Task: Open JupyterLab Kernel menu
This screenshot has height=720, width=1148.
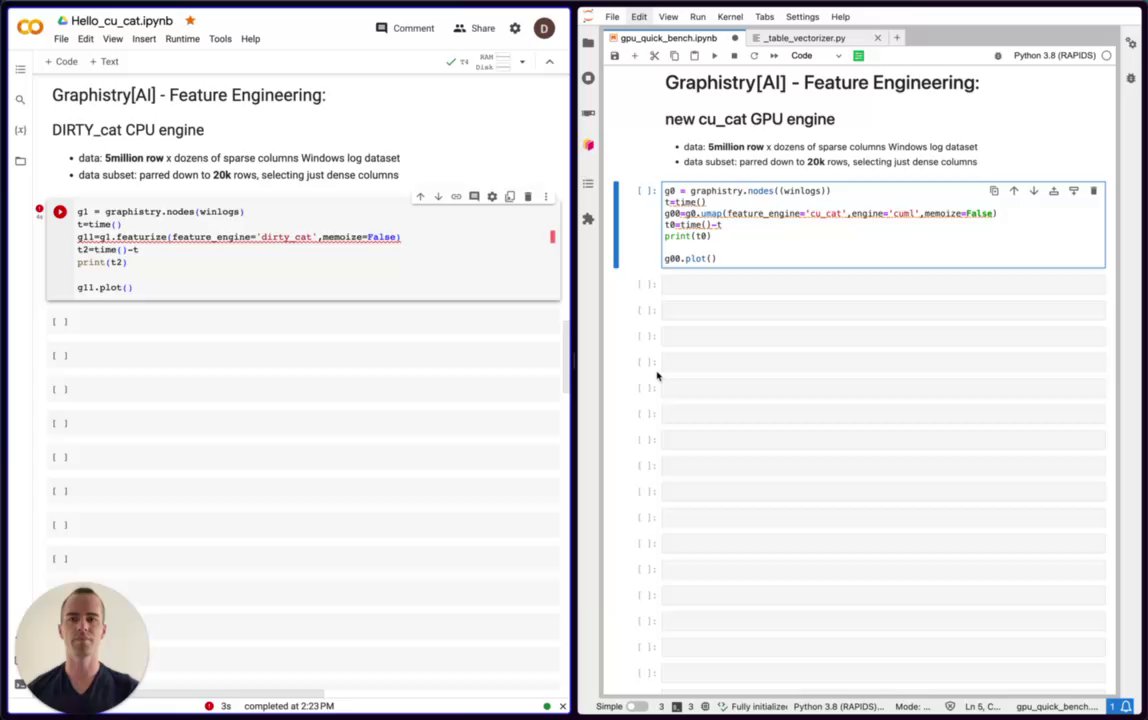Action: pos(730,17)
